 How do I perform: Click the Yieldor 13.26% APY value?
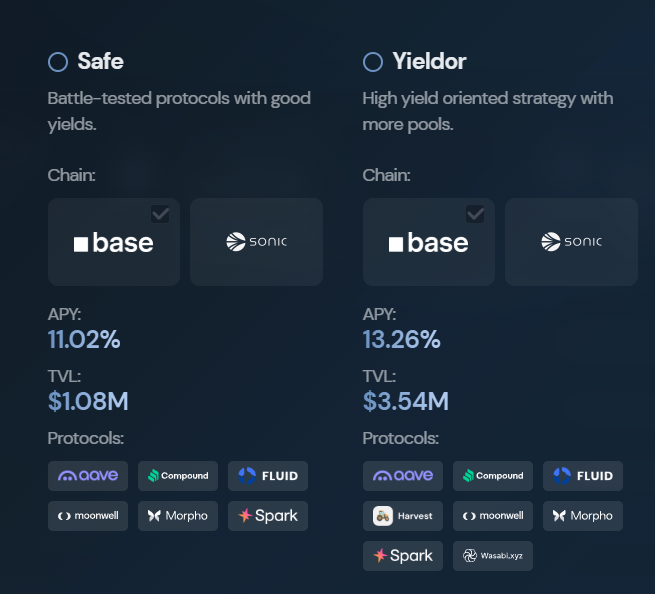401,340
